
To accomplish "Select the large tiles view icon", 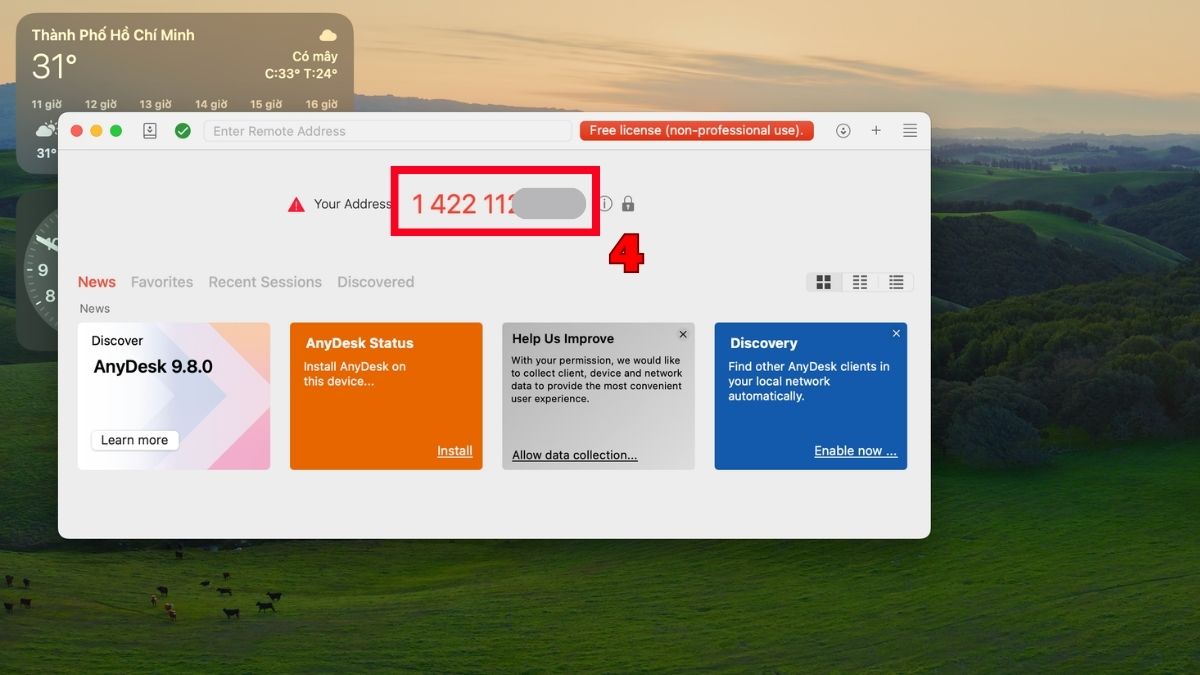I will click(x=824, y=283).
